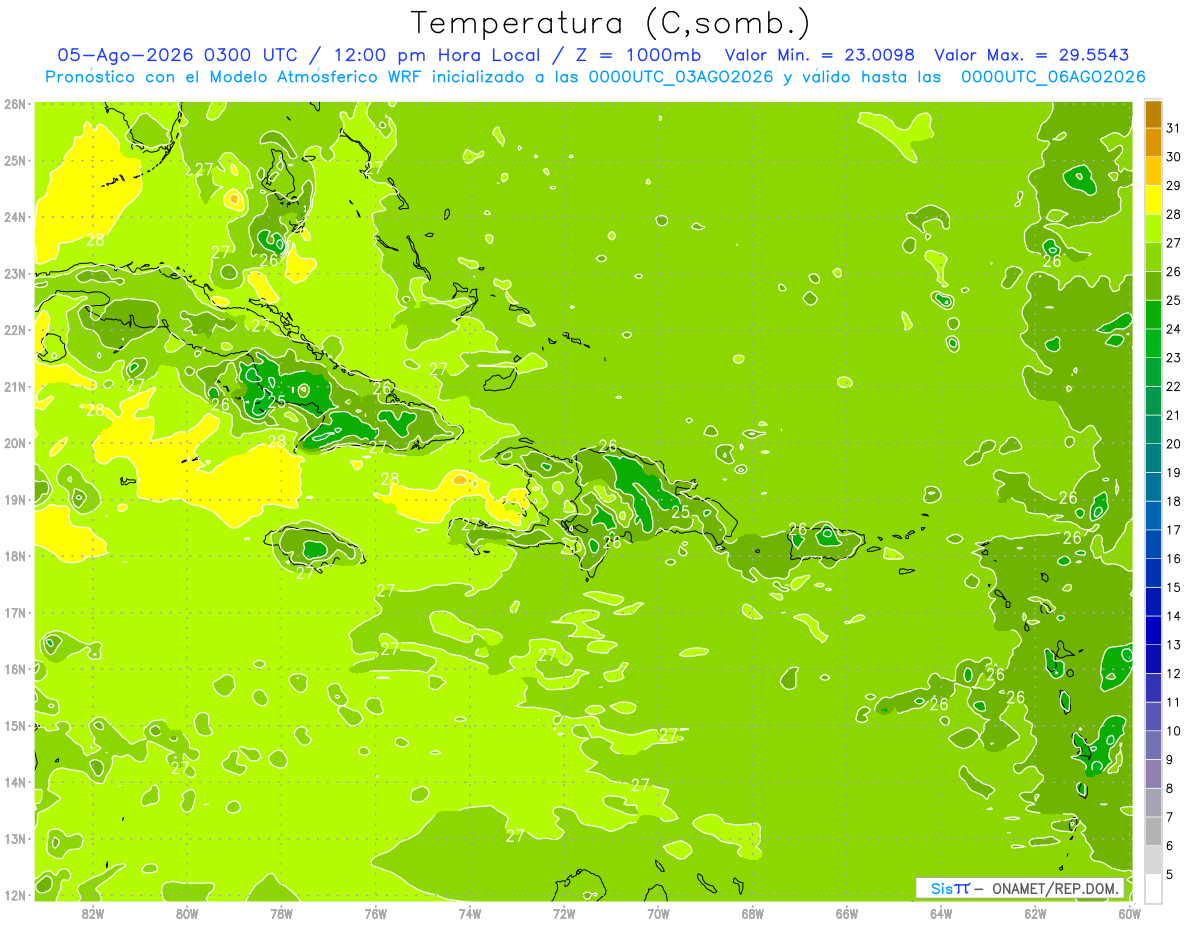
Task: Click the "62W" longitude axis label
Action: coord(1035,913)
